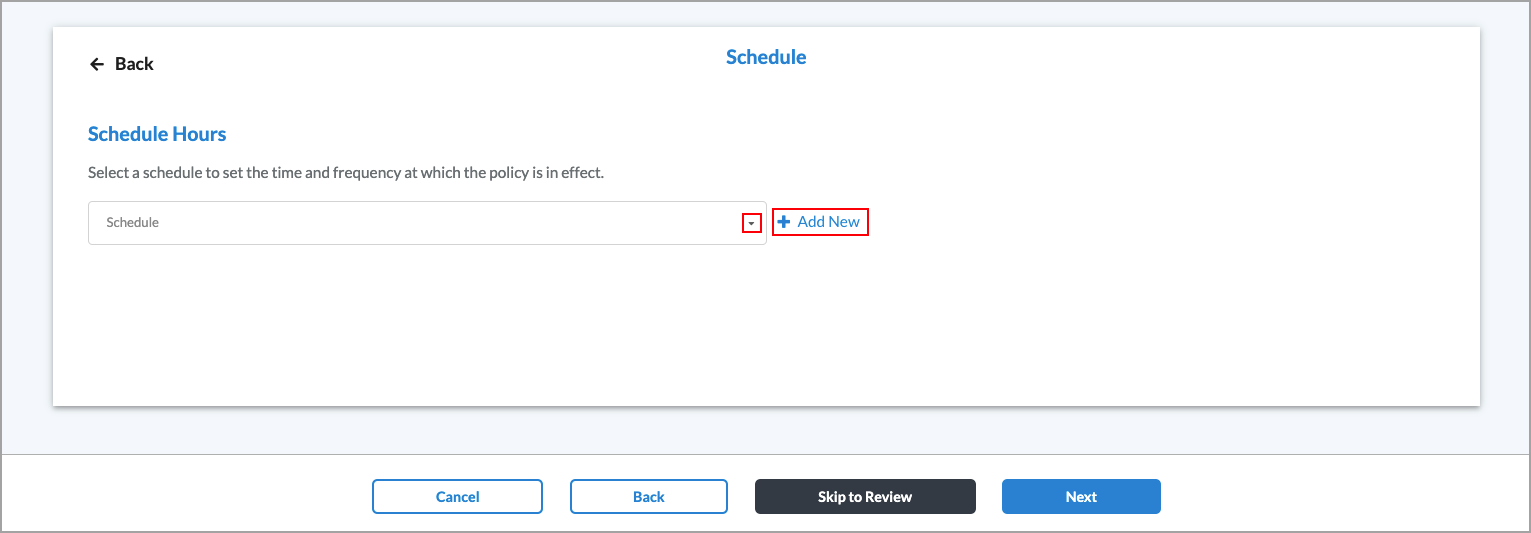Click the Add New link
Screen dimensions: 1531x533
point(828,222)
